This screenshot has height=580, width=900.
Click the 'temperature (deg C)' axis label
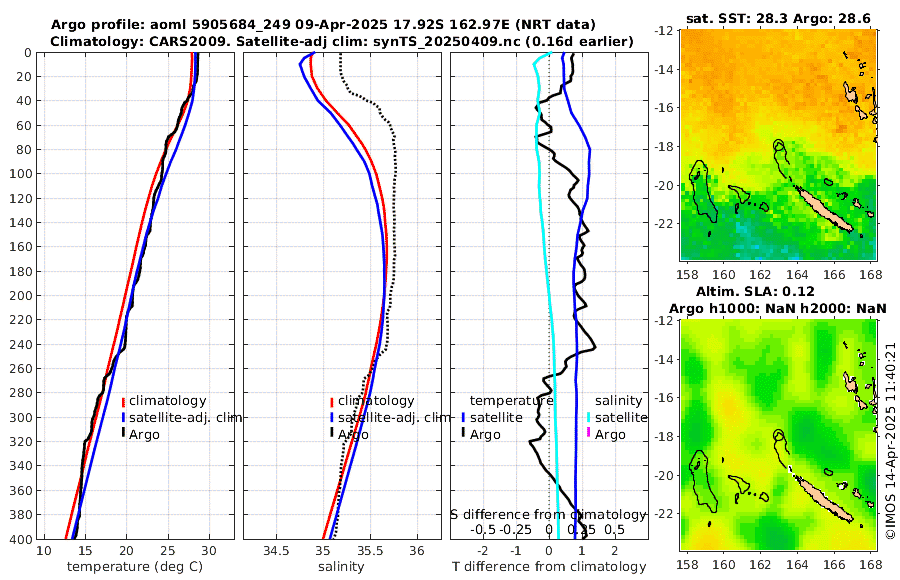135,567
